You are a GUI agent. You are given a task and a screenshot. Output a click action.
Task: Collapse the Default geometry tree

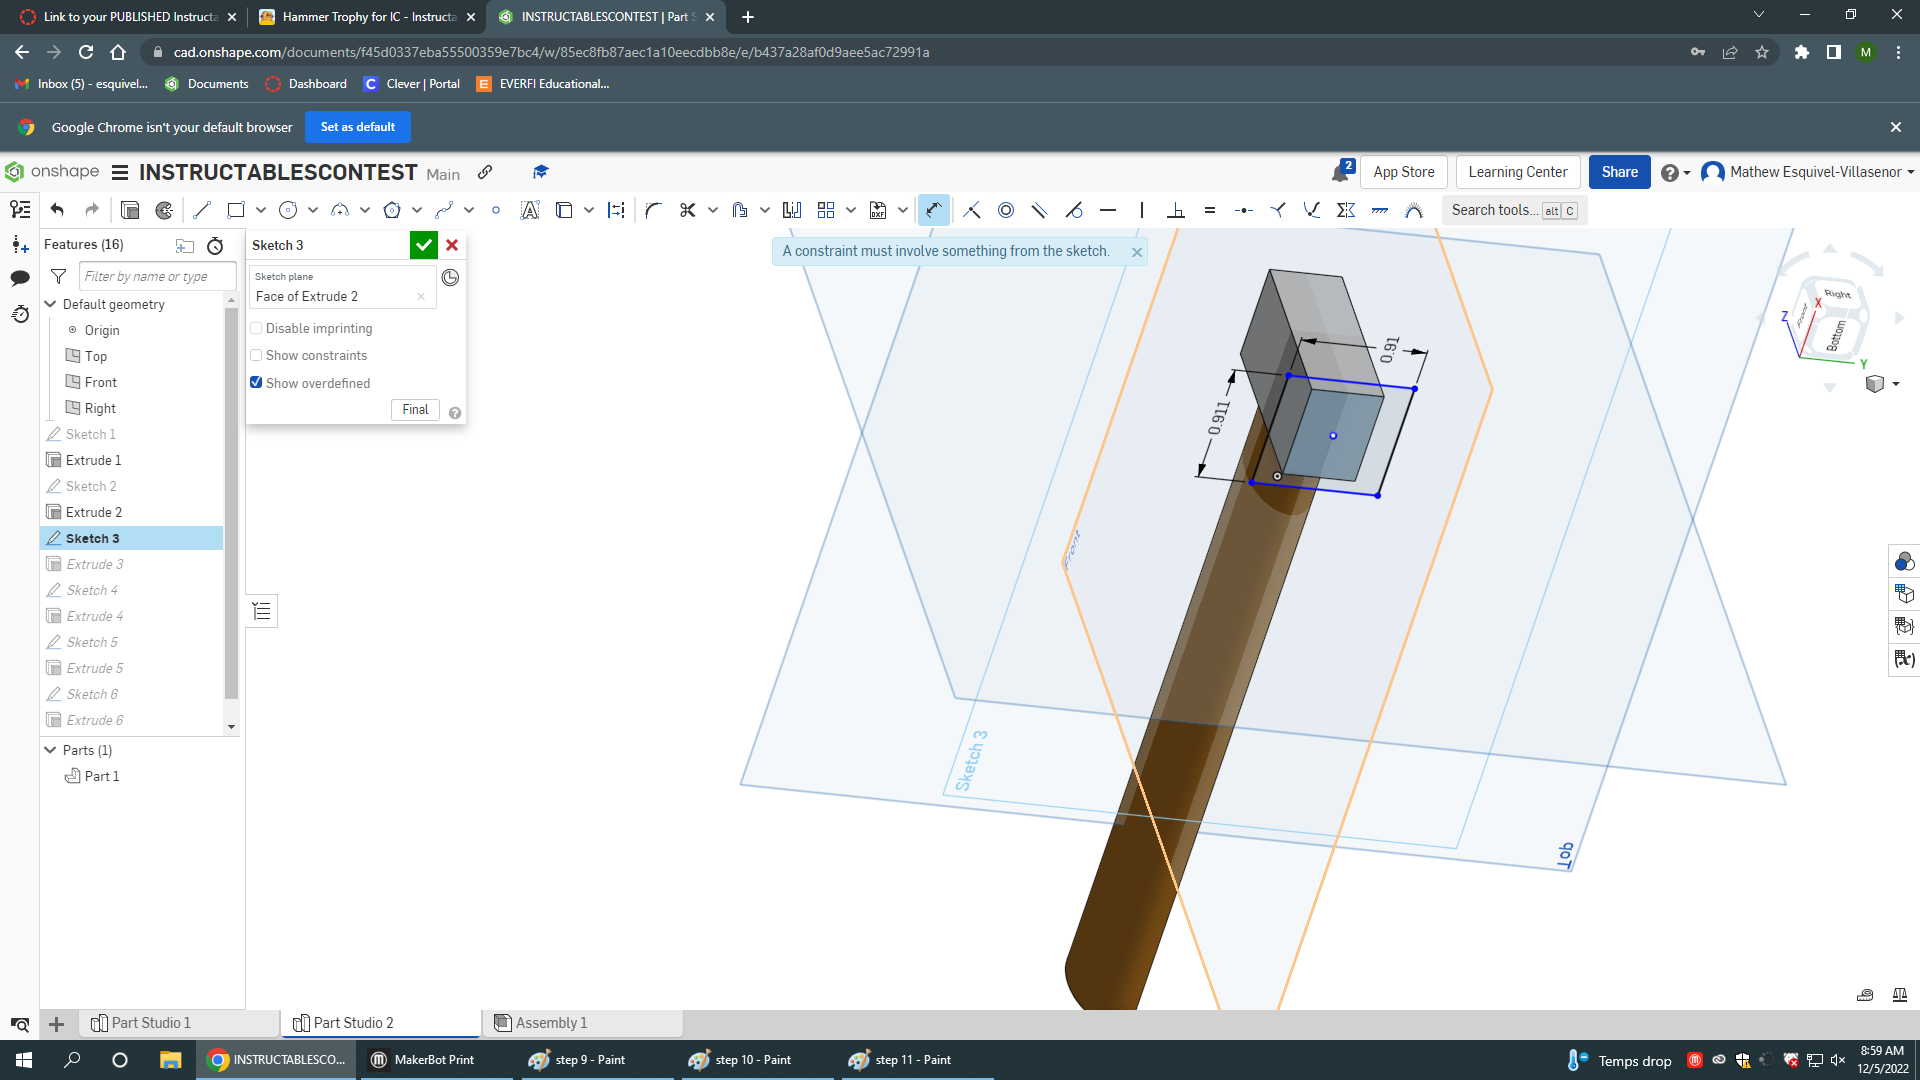(x=50, y=304)
